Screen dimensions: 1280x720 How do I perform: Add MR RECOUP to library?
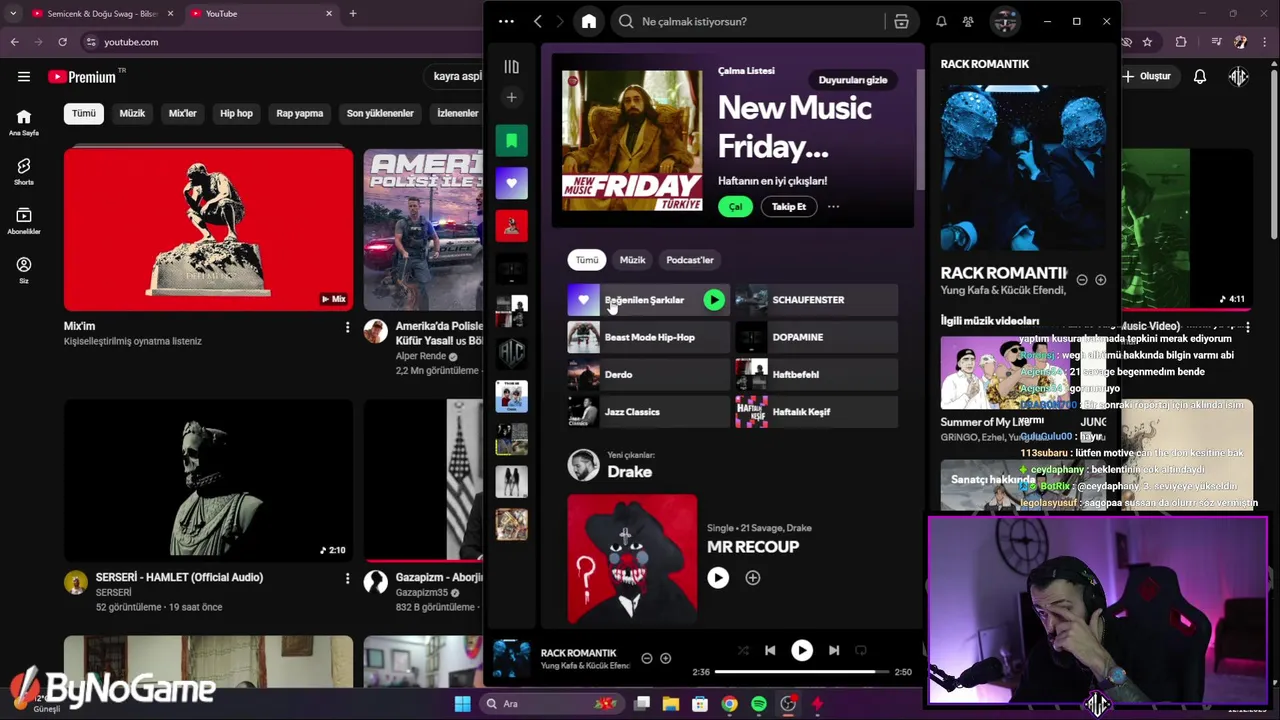point(753,577)
